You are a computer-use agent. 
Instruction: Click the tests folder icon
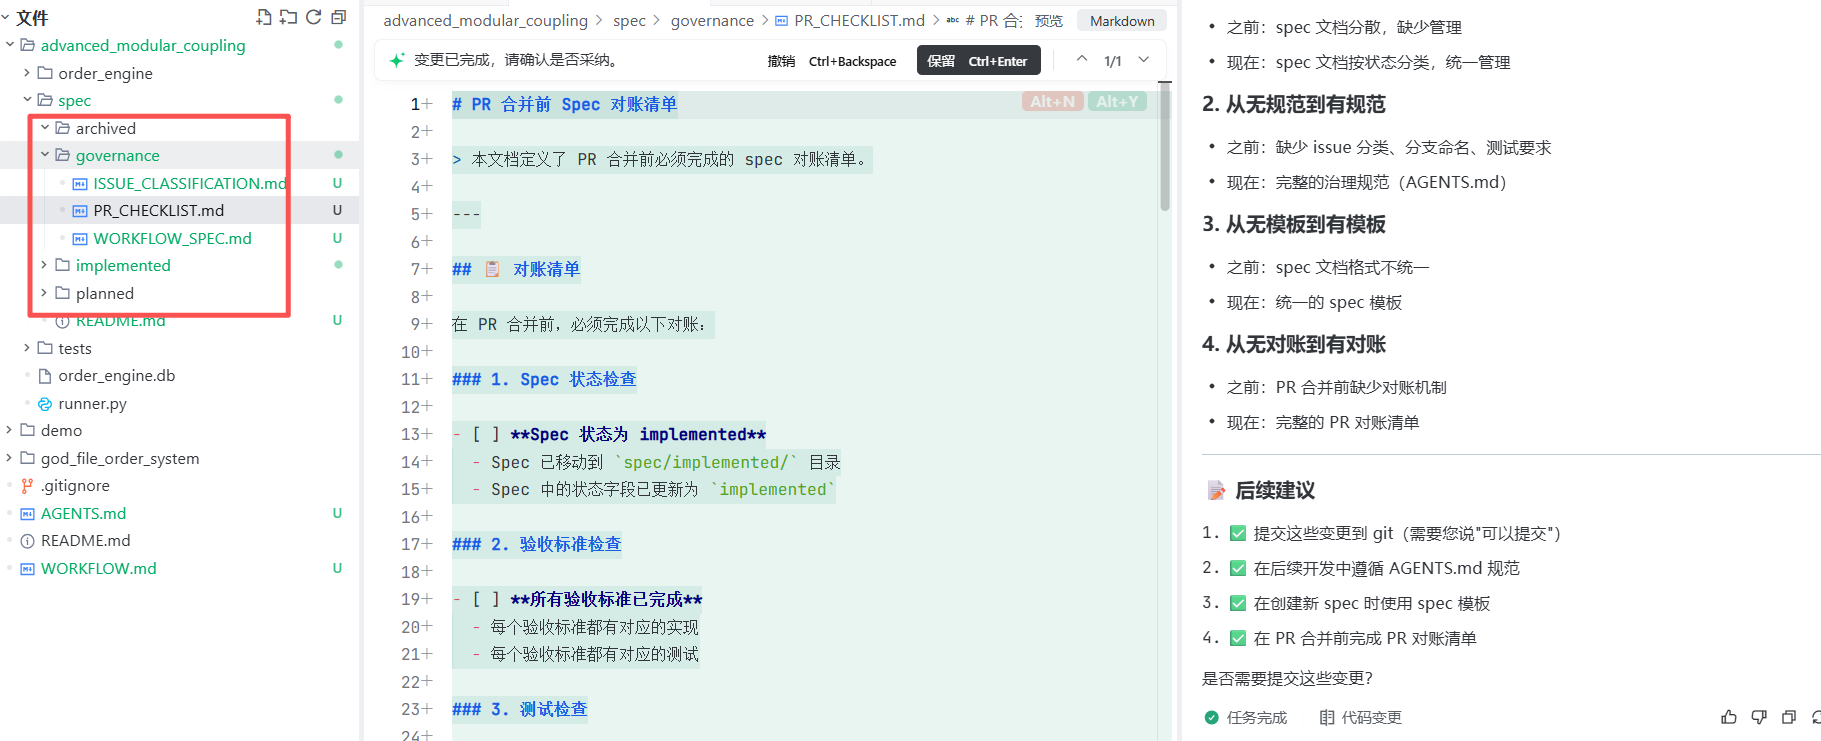click(x=45, y=348)
